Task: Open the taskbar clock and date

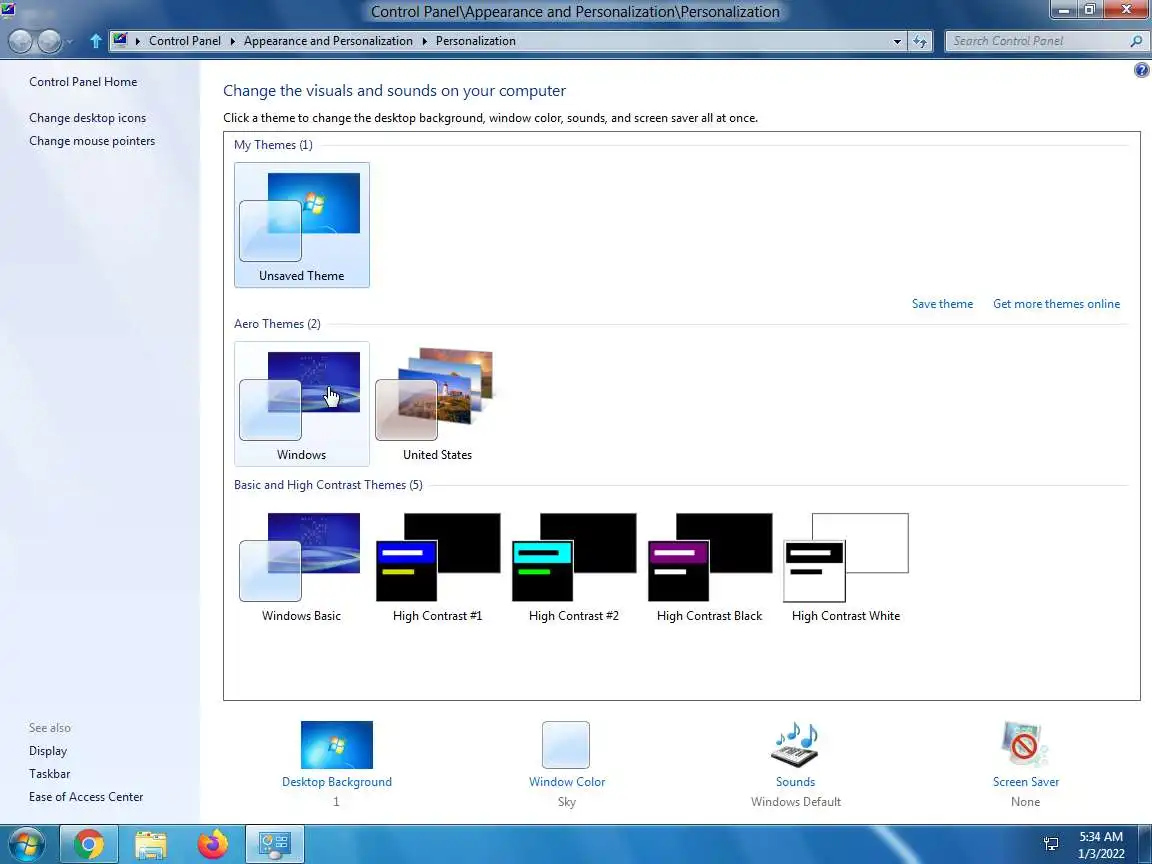Action: click(1101, 845)
